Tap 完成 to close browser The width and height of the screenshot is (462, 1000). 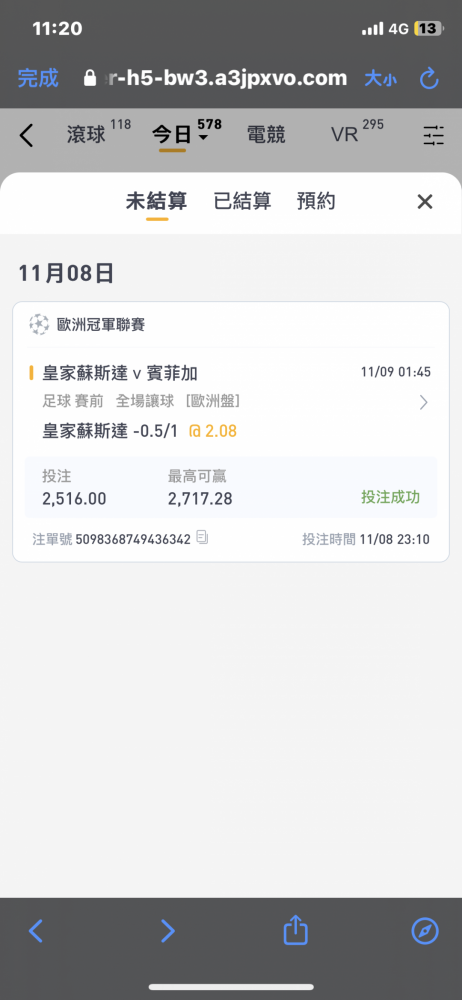38,78
